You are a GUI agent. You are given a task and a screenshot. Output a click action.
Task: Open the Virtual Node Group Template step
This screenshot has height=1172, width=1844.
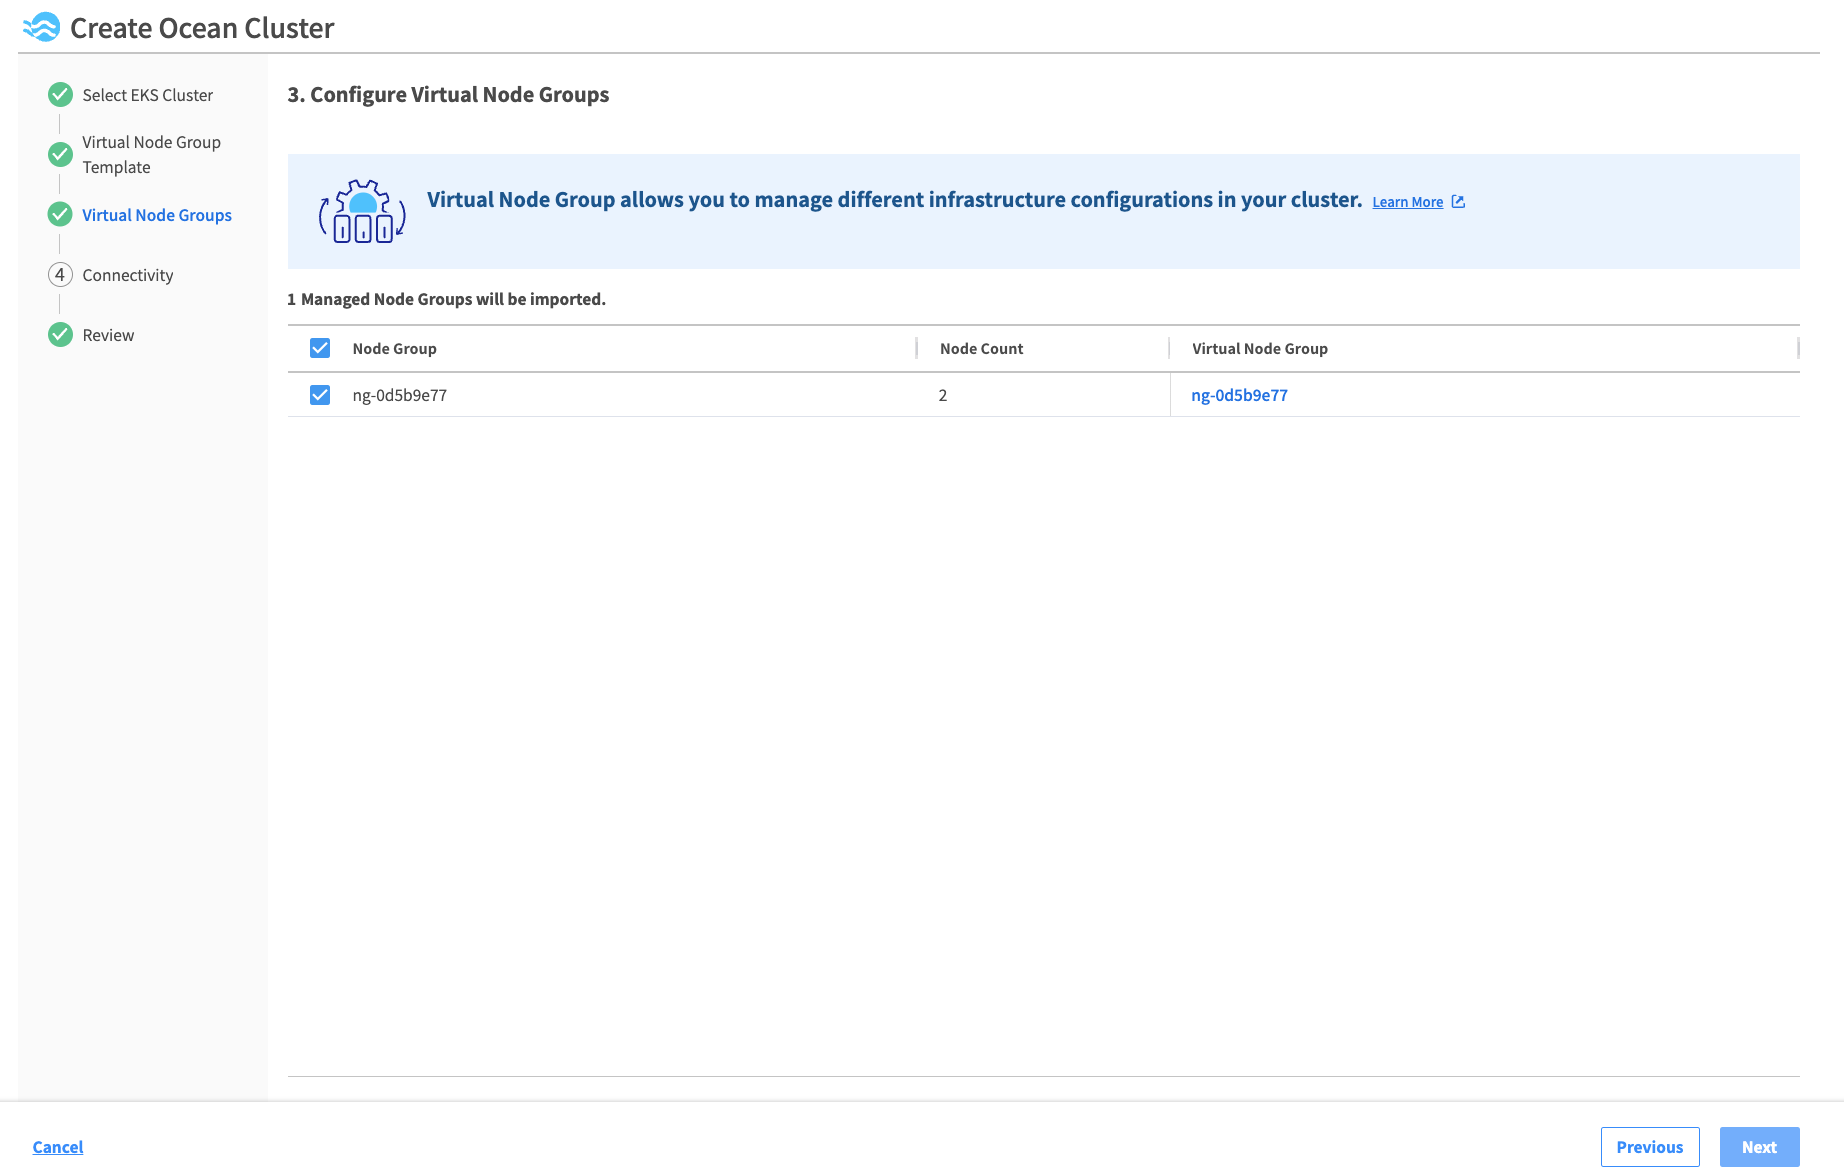[151, 155]
